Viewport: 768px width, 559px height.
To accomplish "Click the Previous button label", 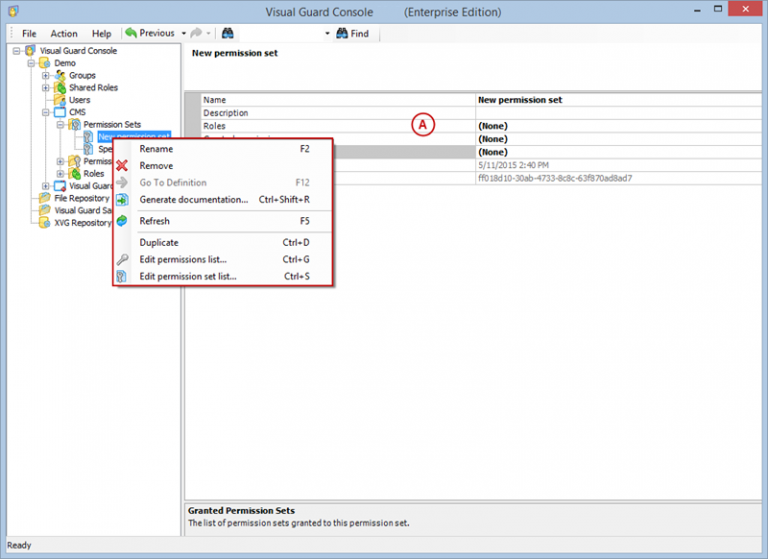I will pos(157,33).
